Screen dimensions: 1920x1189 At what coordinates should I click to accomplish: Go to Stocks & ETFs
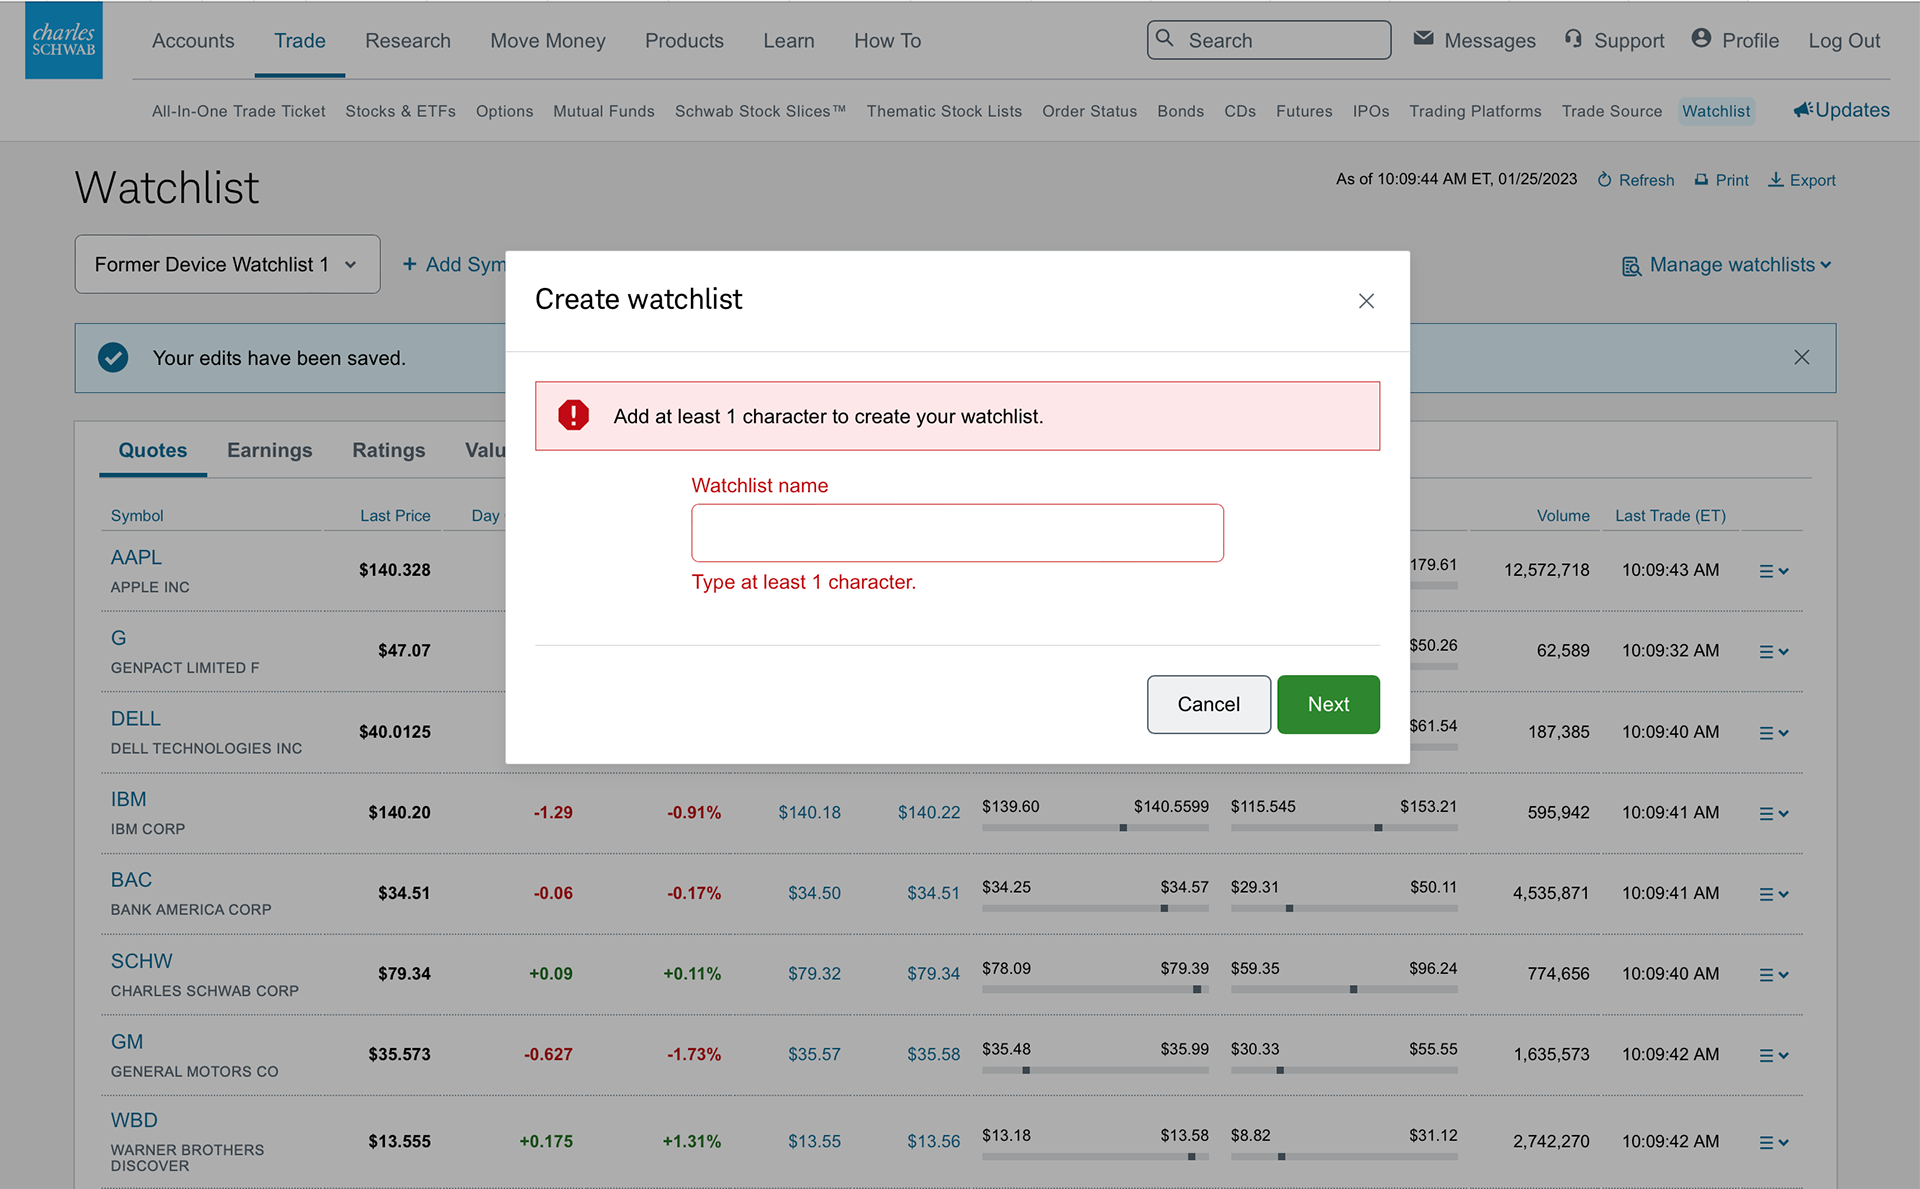click(x=400, y=111)
